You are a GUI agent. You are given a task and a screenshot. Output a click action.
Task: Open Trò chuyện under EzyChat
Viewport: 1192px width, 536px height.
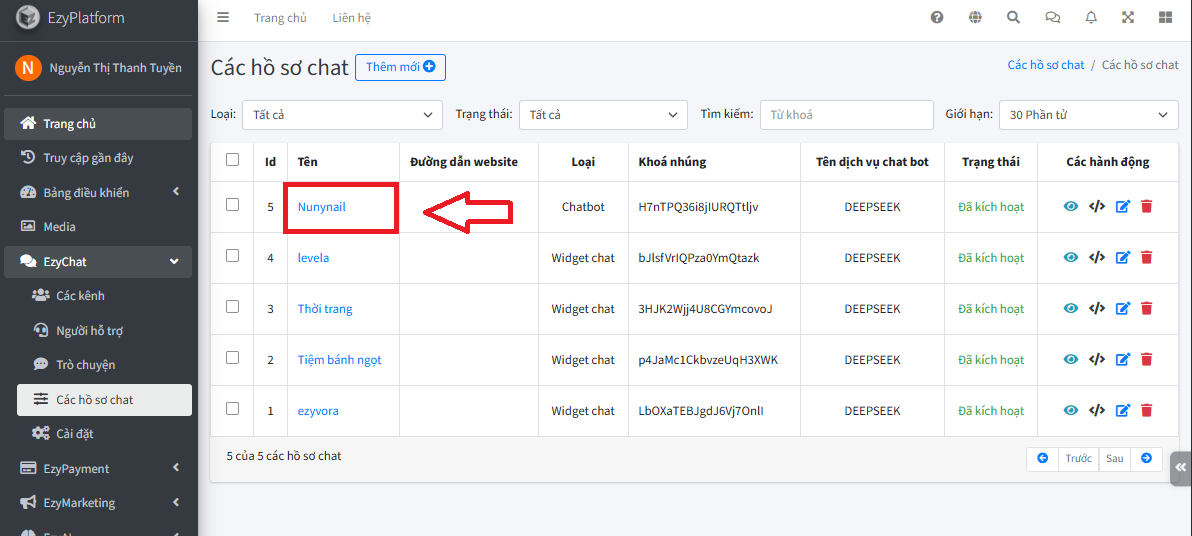pos(104,365)
